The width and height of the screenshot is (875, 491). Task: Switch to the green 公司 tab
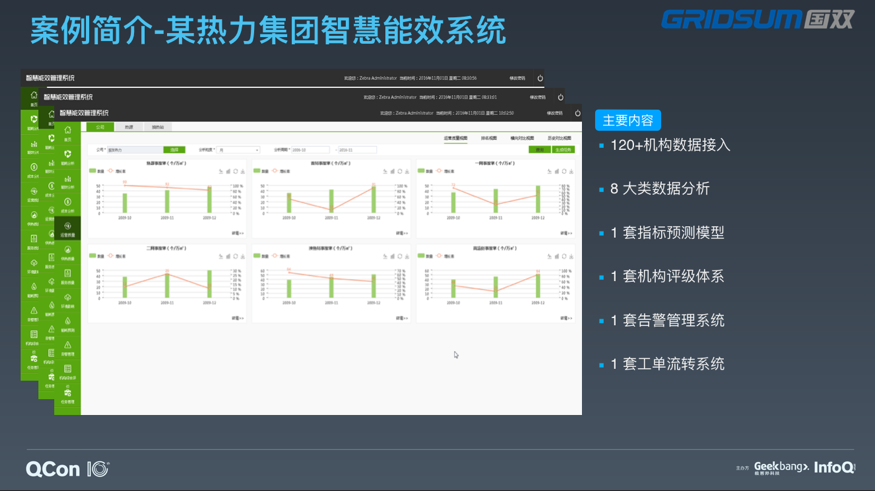point(100,127)
